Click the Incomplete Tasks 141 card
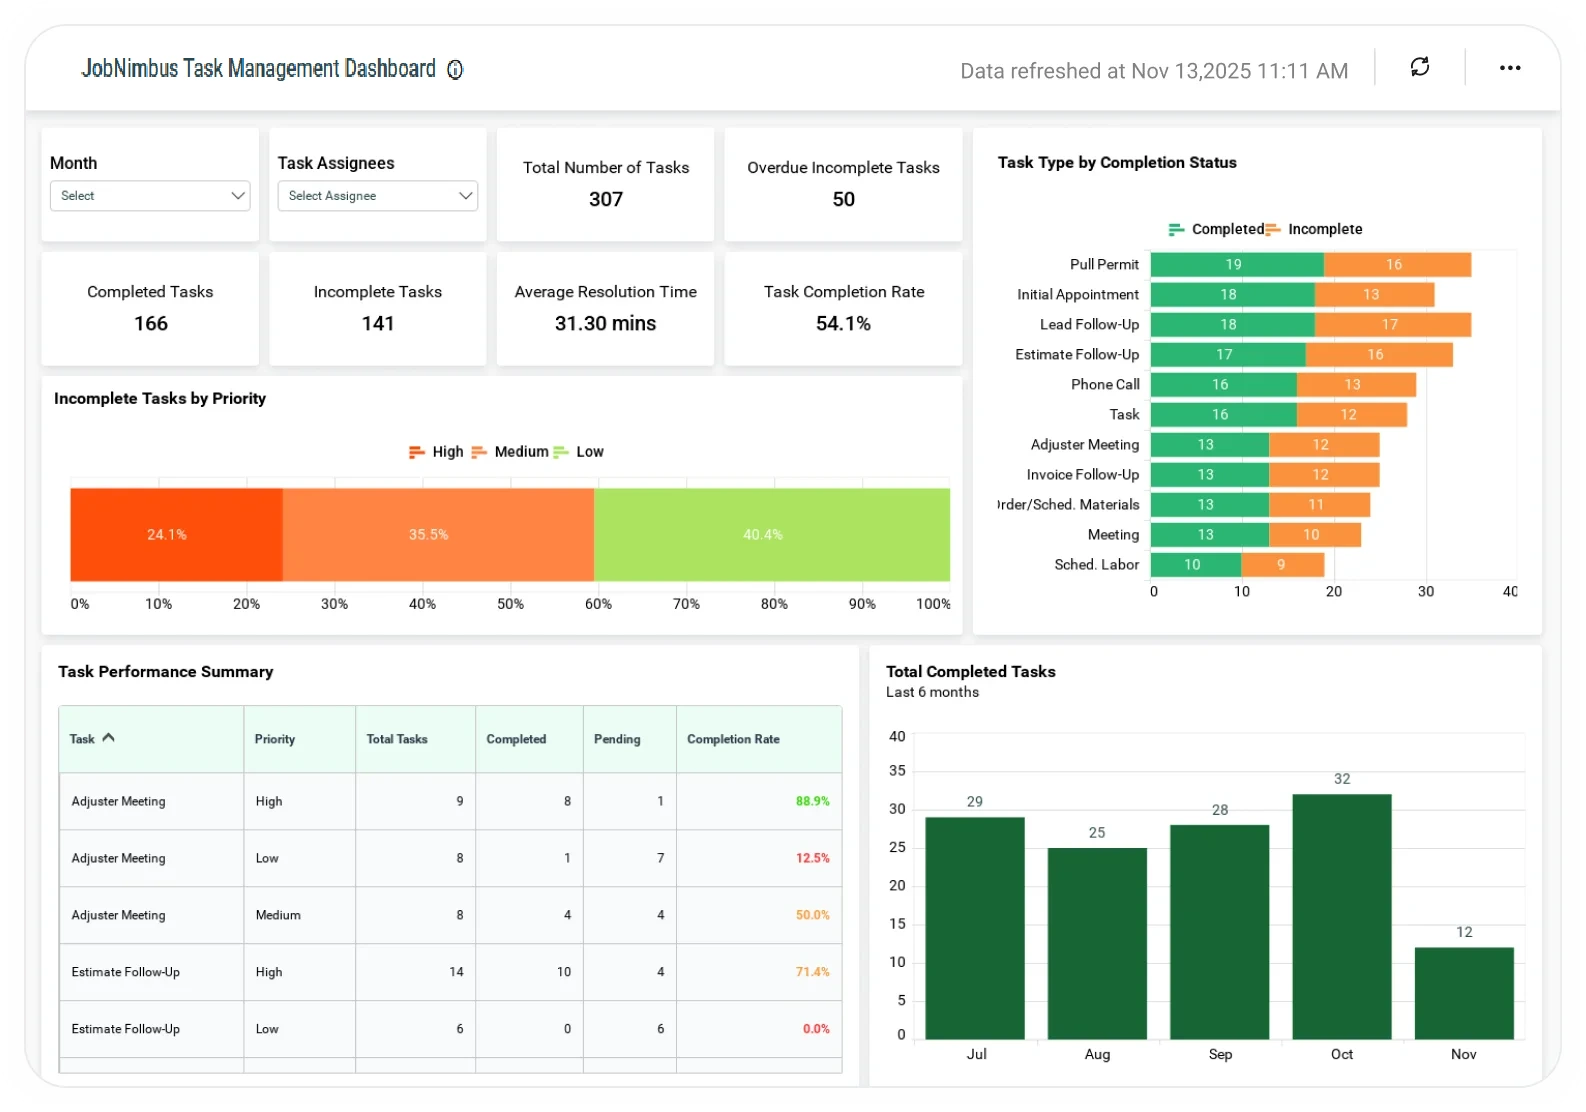Viewport: 1586px width, 1112px height. click(377, 308)
